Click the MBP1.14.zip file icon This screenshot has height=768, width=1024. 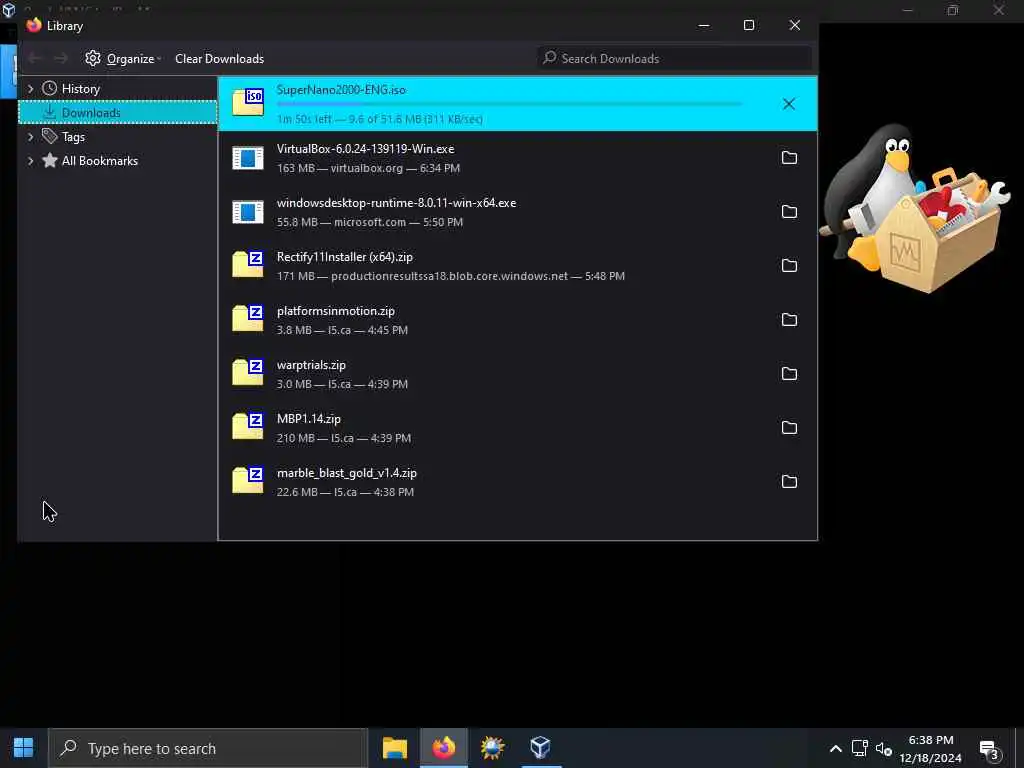coord(248,426)
